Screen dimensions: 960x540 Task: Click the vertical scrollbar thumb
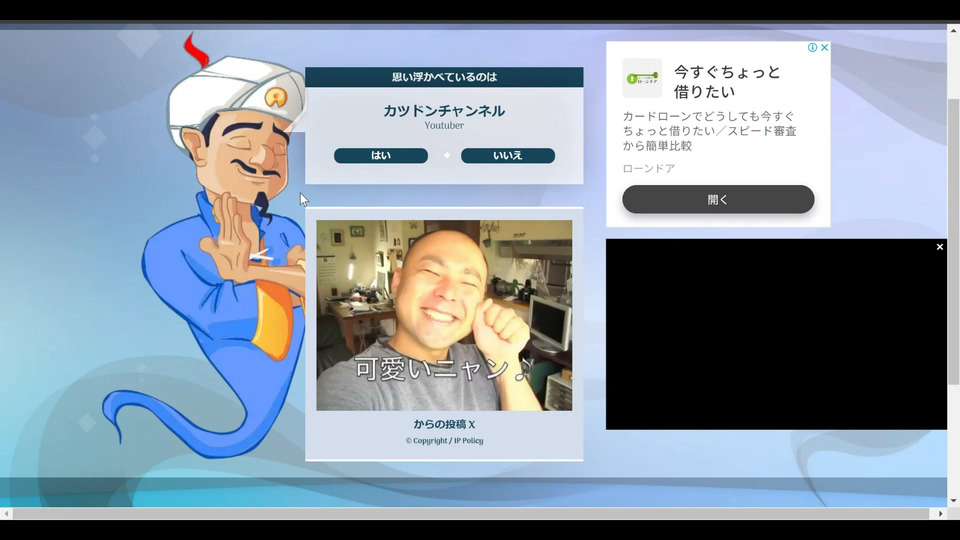pyautogui.click(x=953, y=241)
